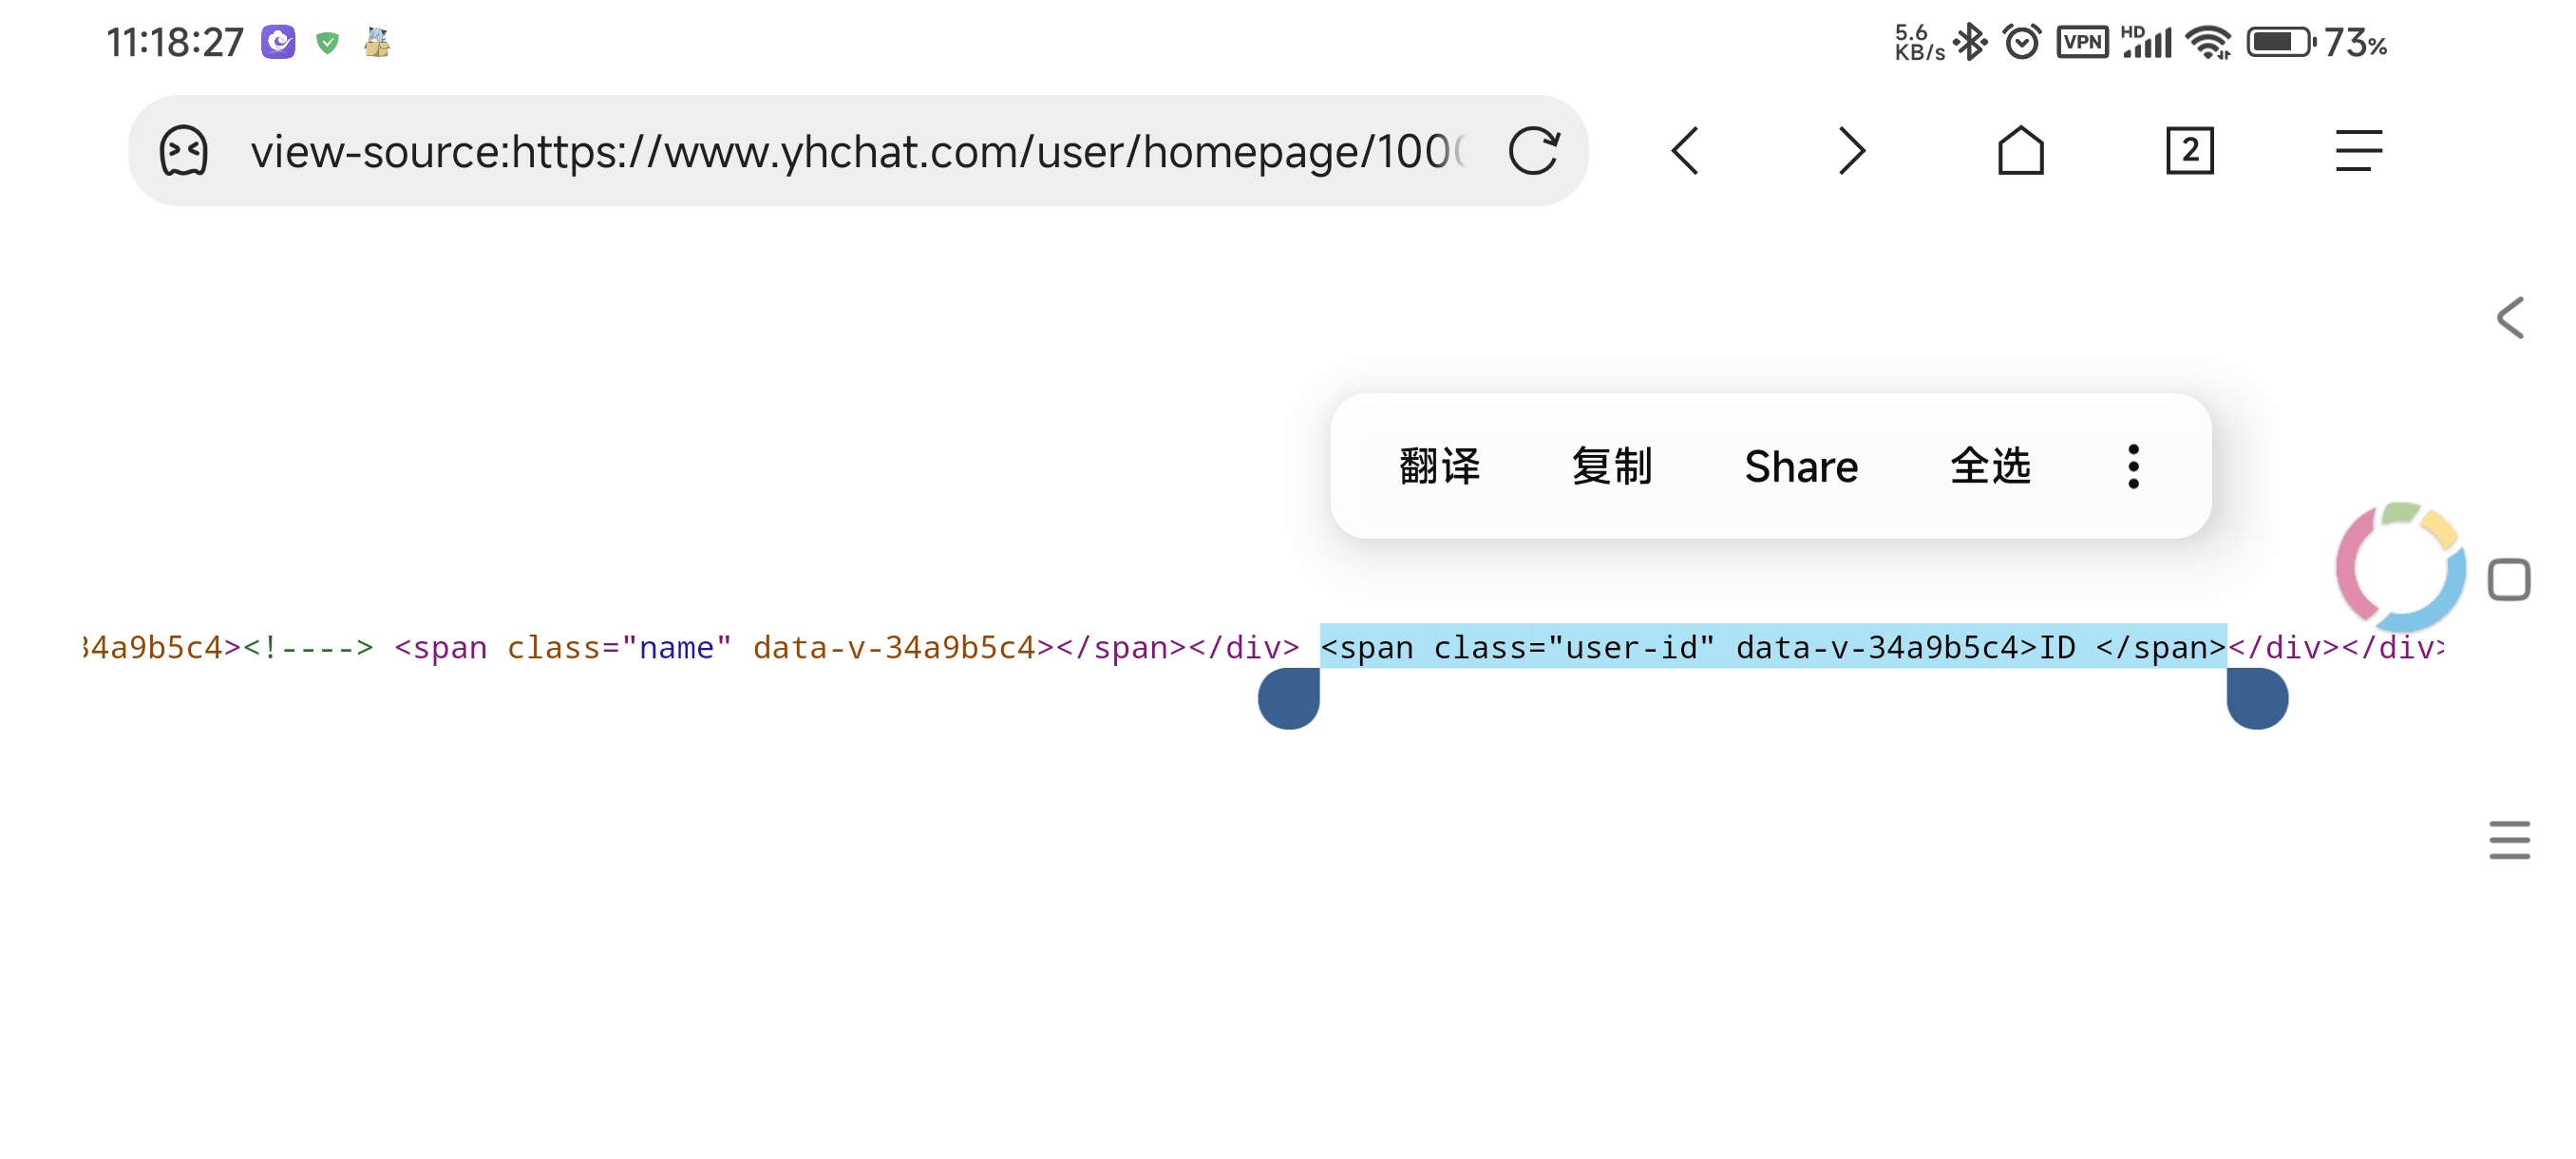
Task: Tap the span class="name" source text
Action: coord(564,647)
